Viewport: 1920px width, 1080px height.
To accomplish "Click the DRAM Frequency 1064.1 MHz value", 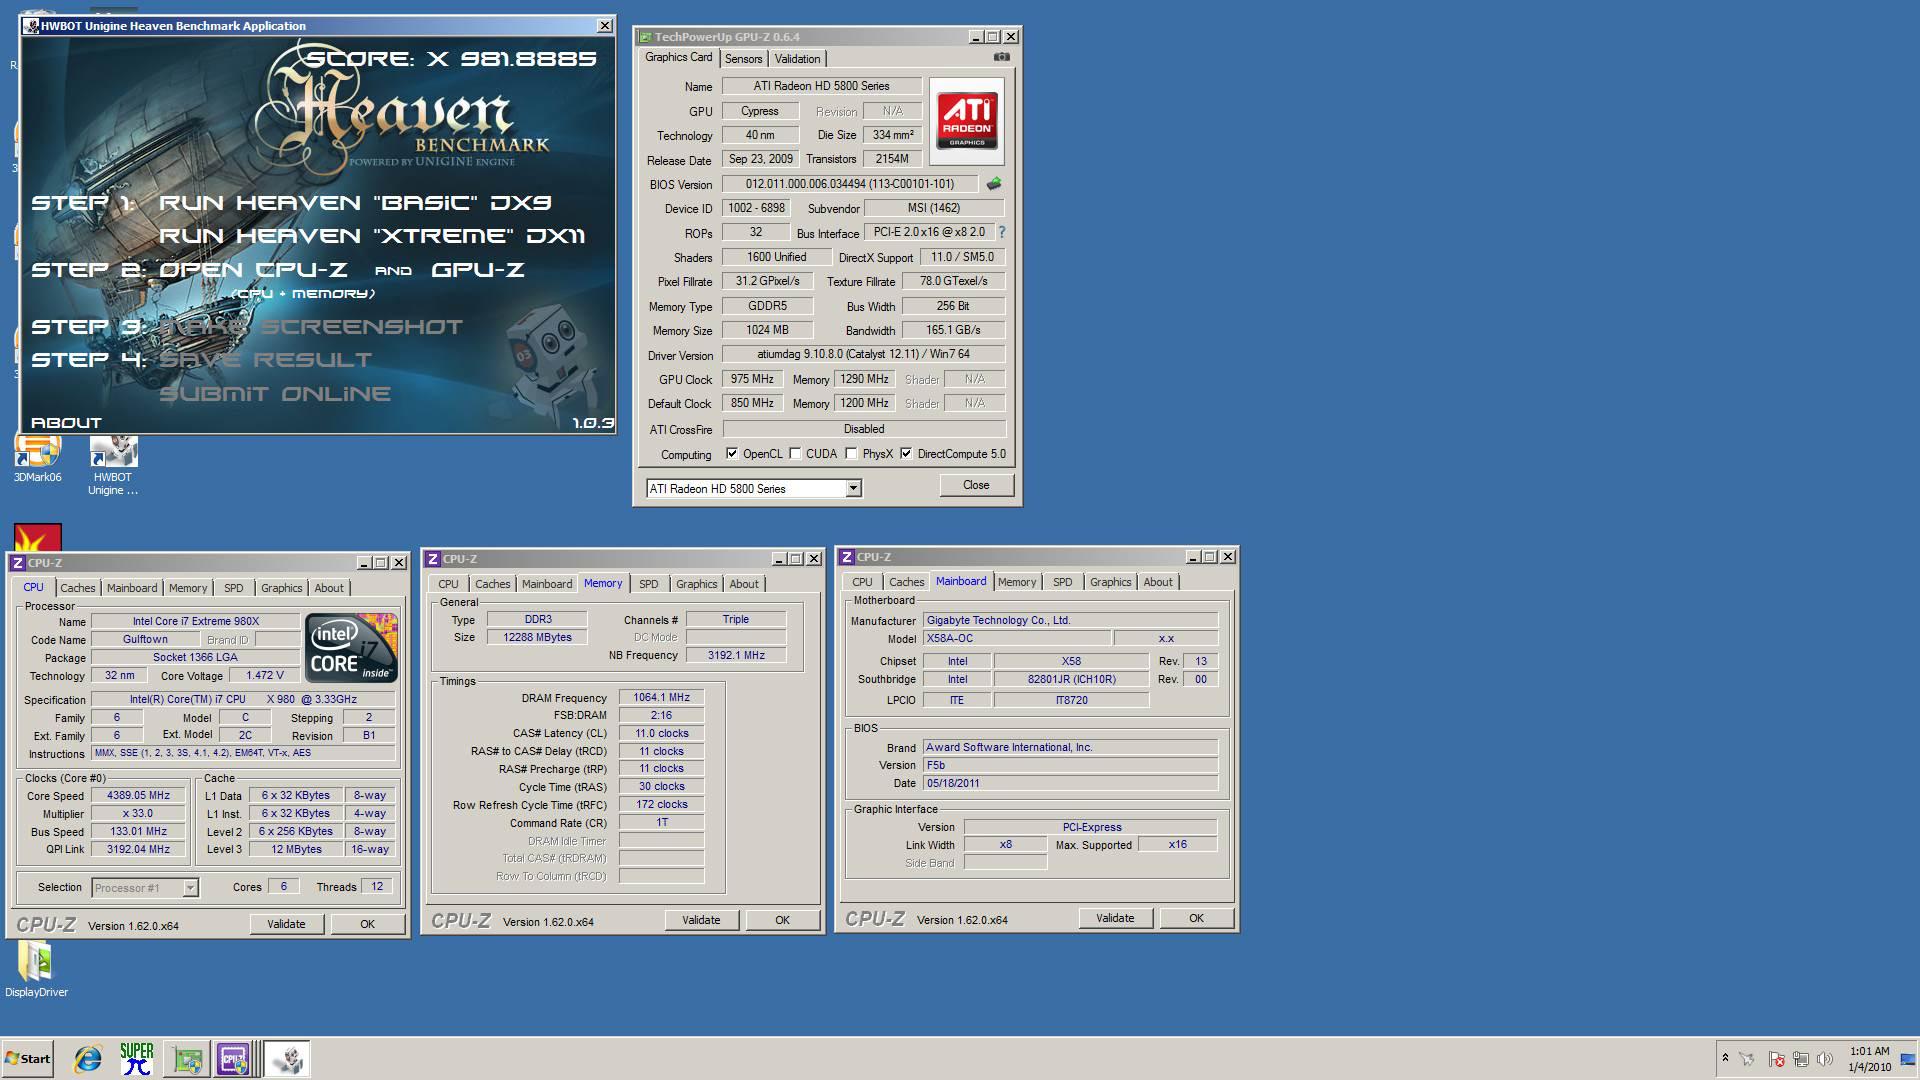I will click(661, 698).
